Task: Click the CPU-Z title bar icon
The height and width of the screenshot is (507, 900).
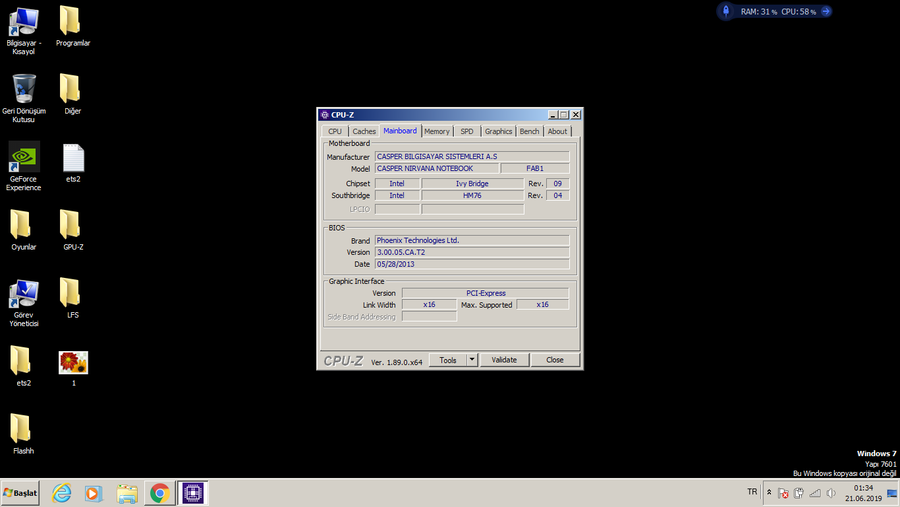Action: (x=325, y=115)
